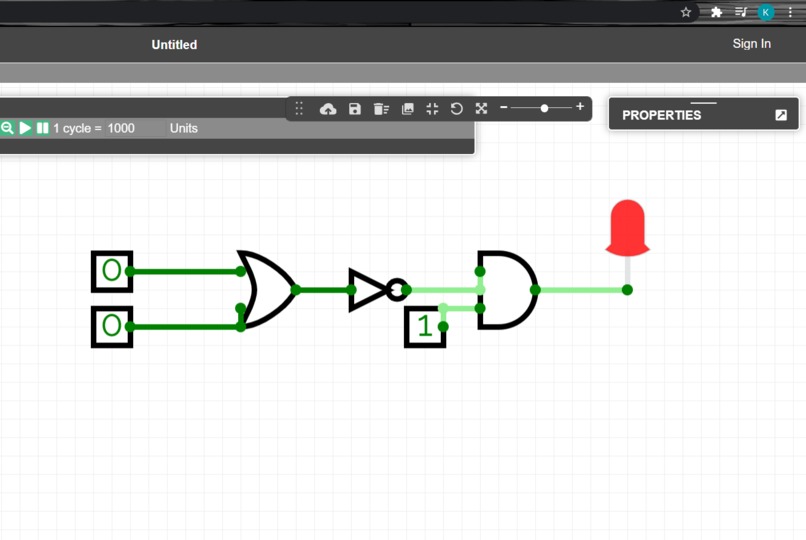
Task: Toggle the input showing 1
Action: pyautogui.click(x=425, y=327)
